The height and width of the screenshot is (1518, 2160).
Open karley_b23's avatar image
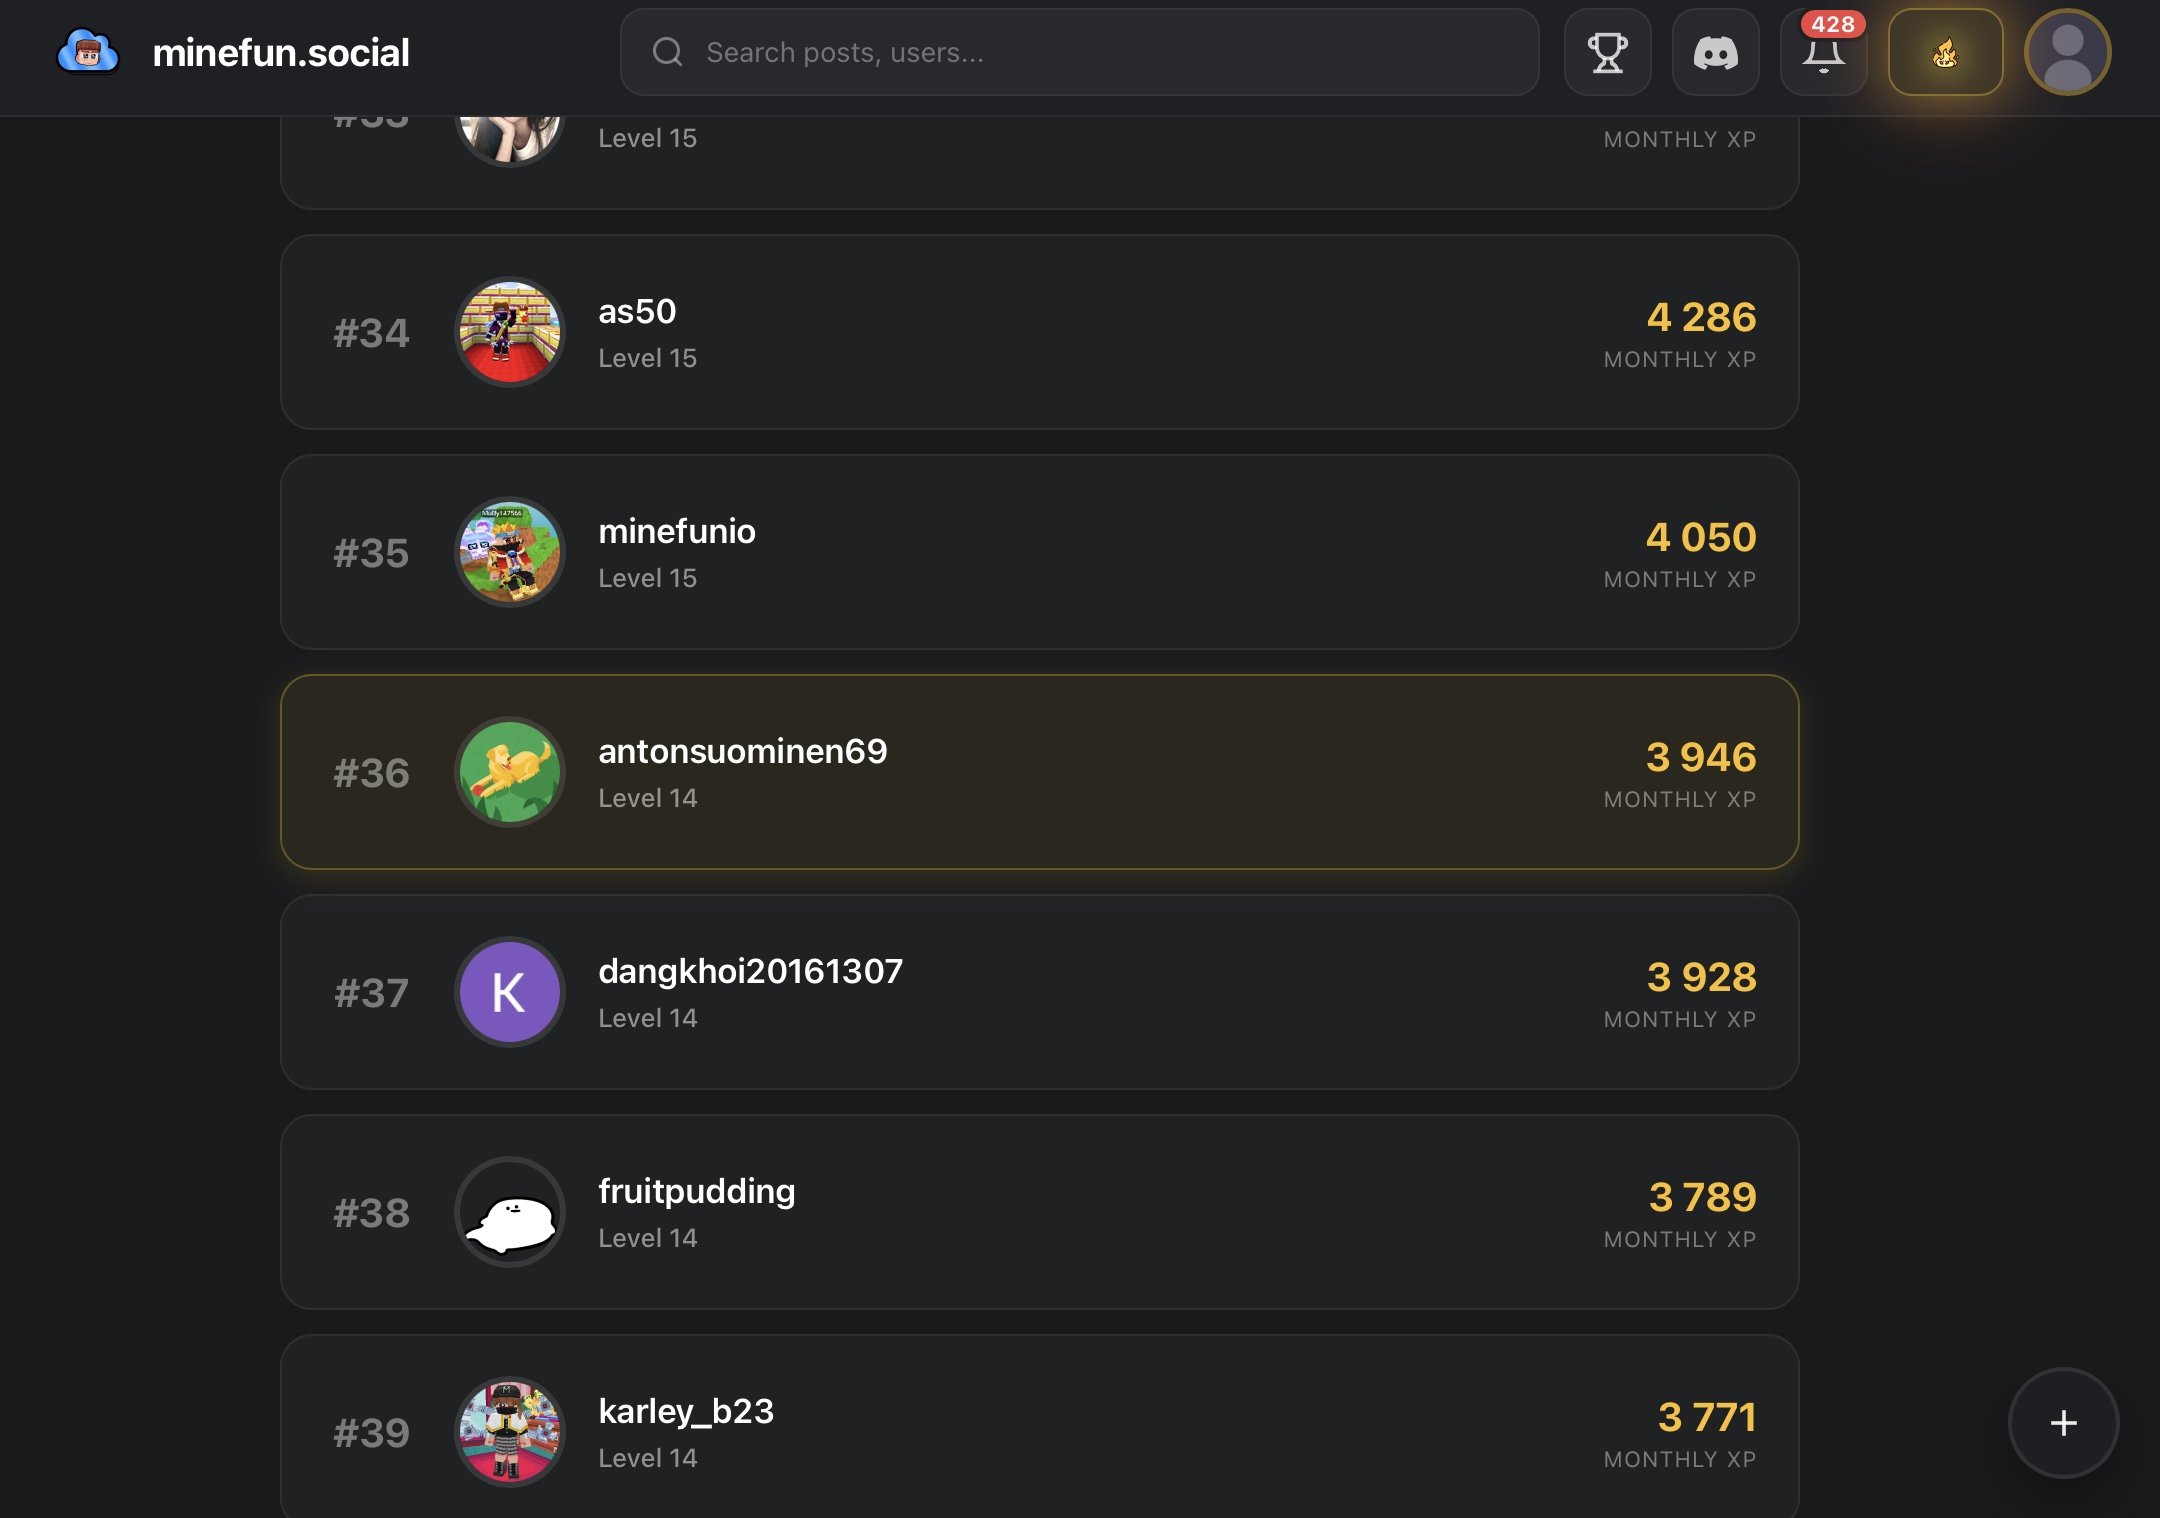point(510,1432)
